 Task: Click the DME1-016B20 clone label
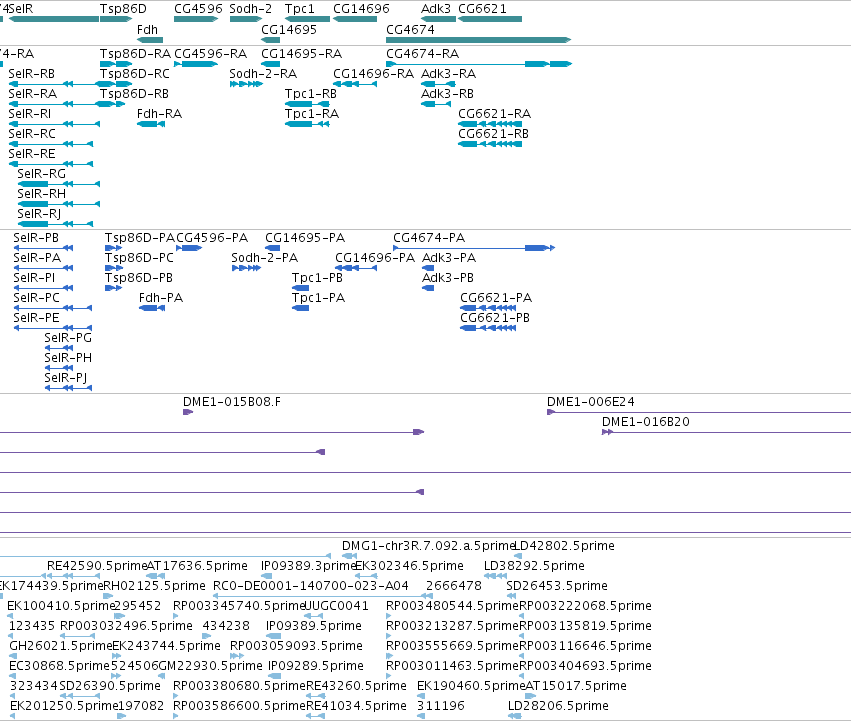pyautogui.click(x=645, y=422)
